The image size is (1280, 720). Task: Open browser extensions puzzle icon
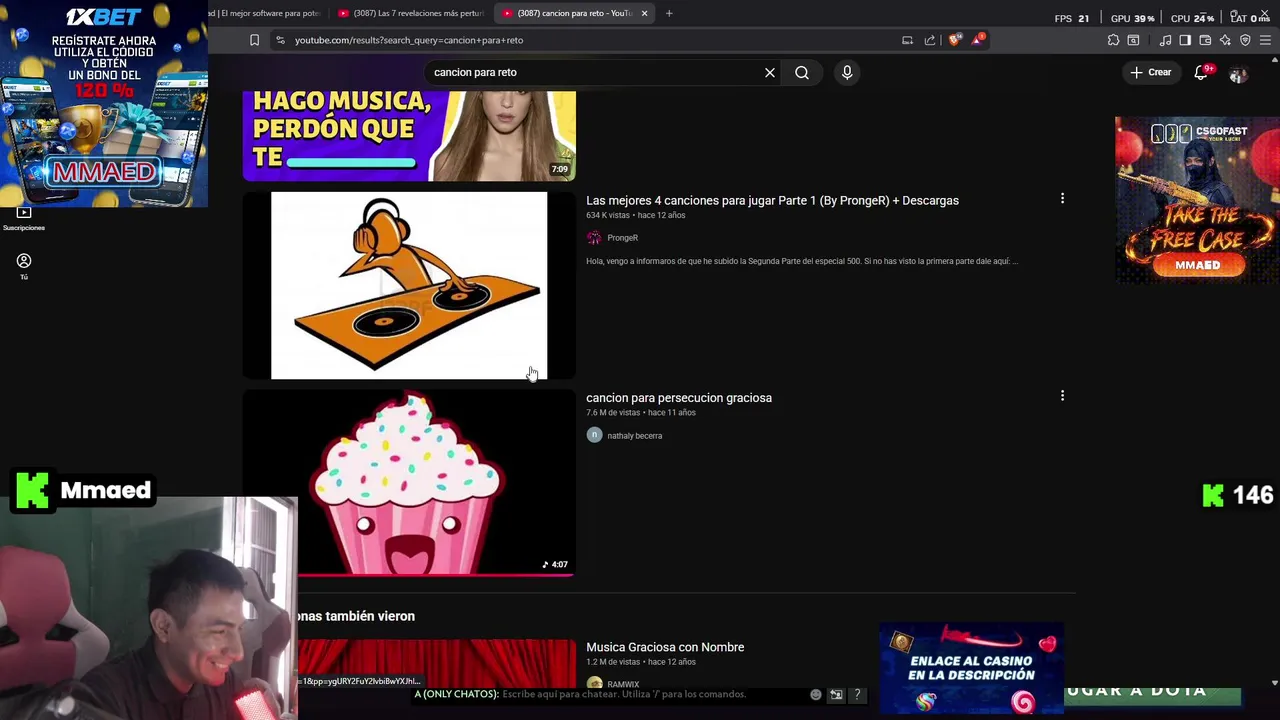click(x=1113, y=40)
